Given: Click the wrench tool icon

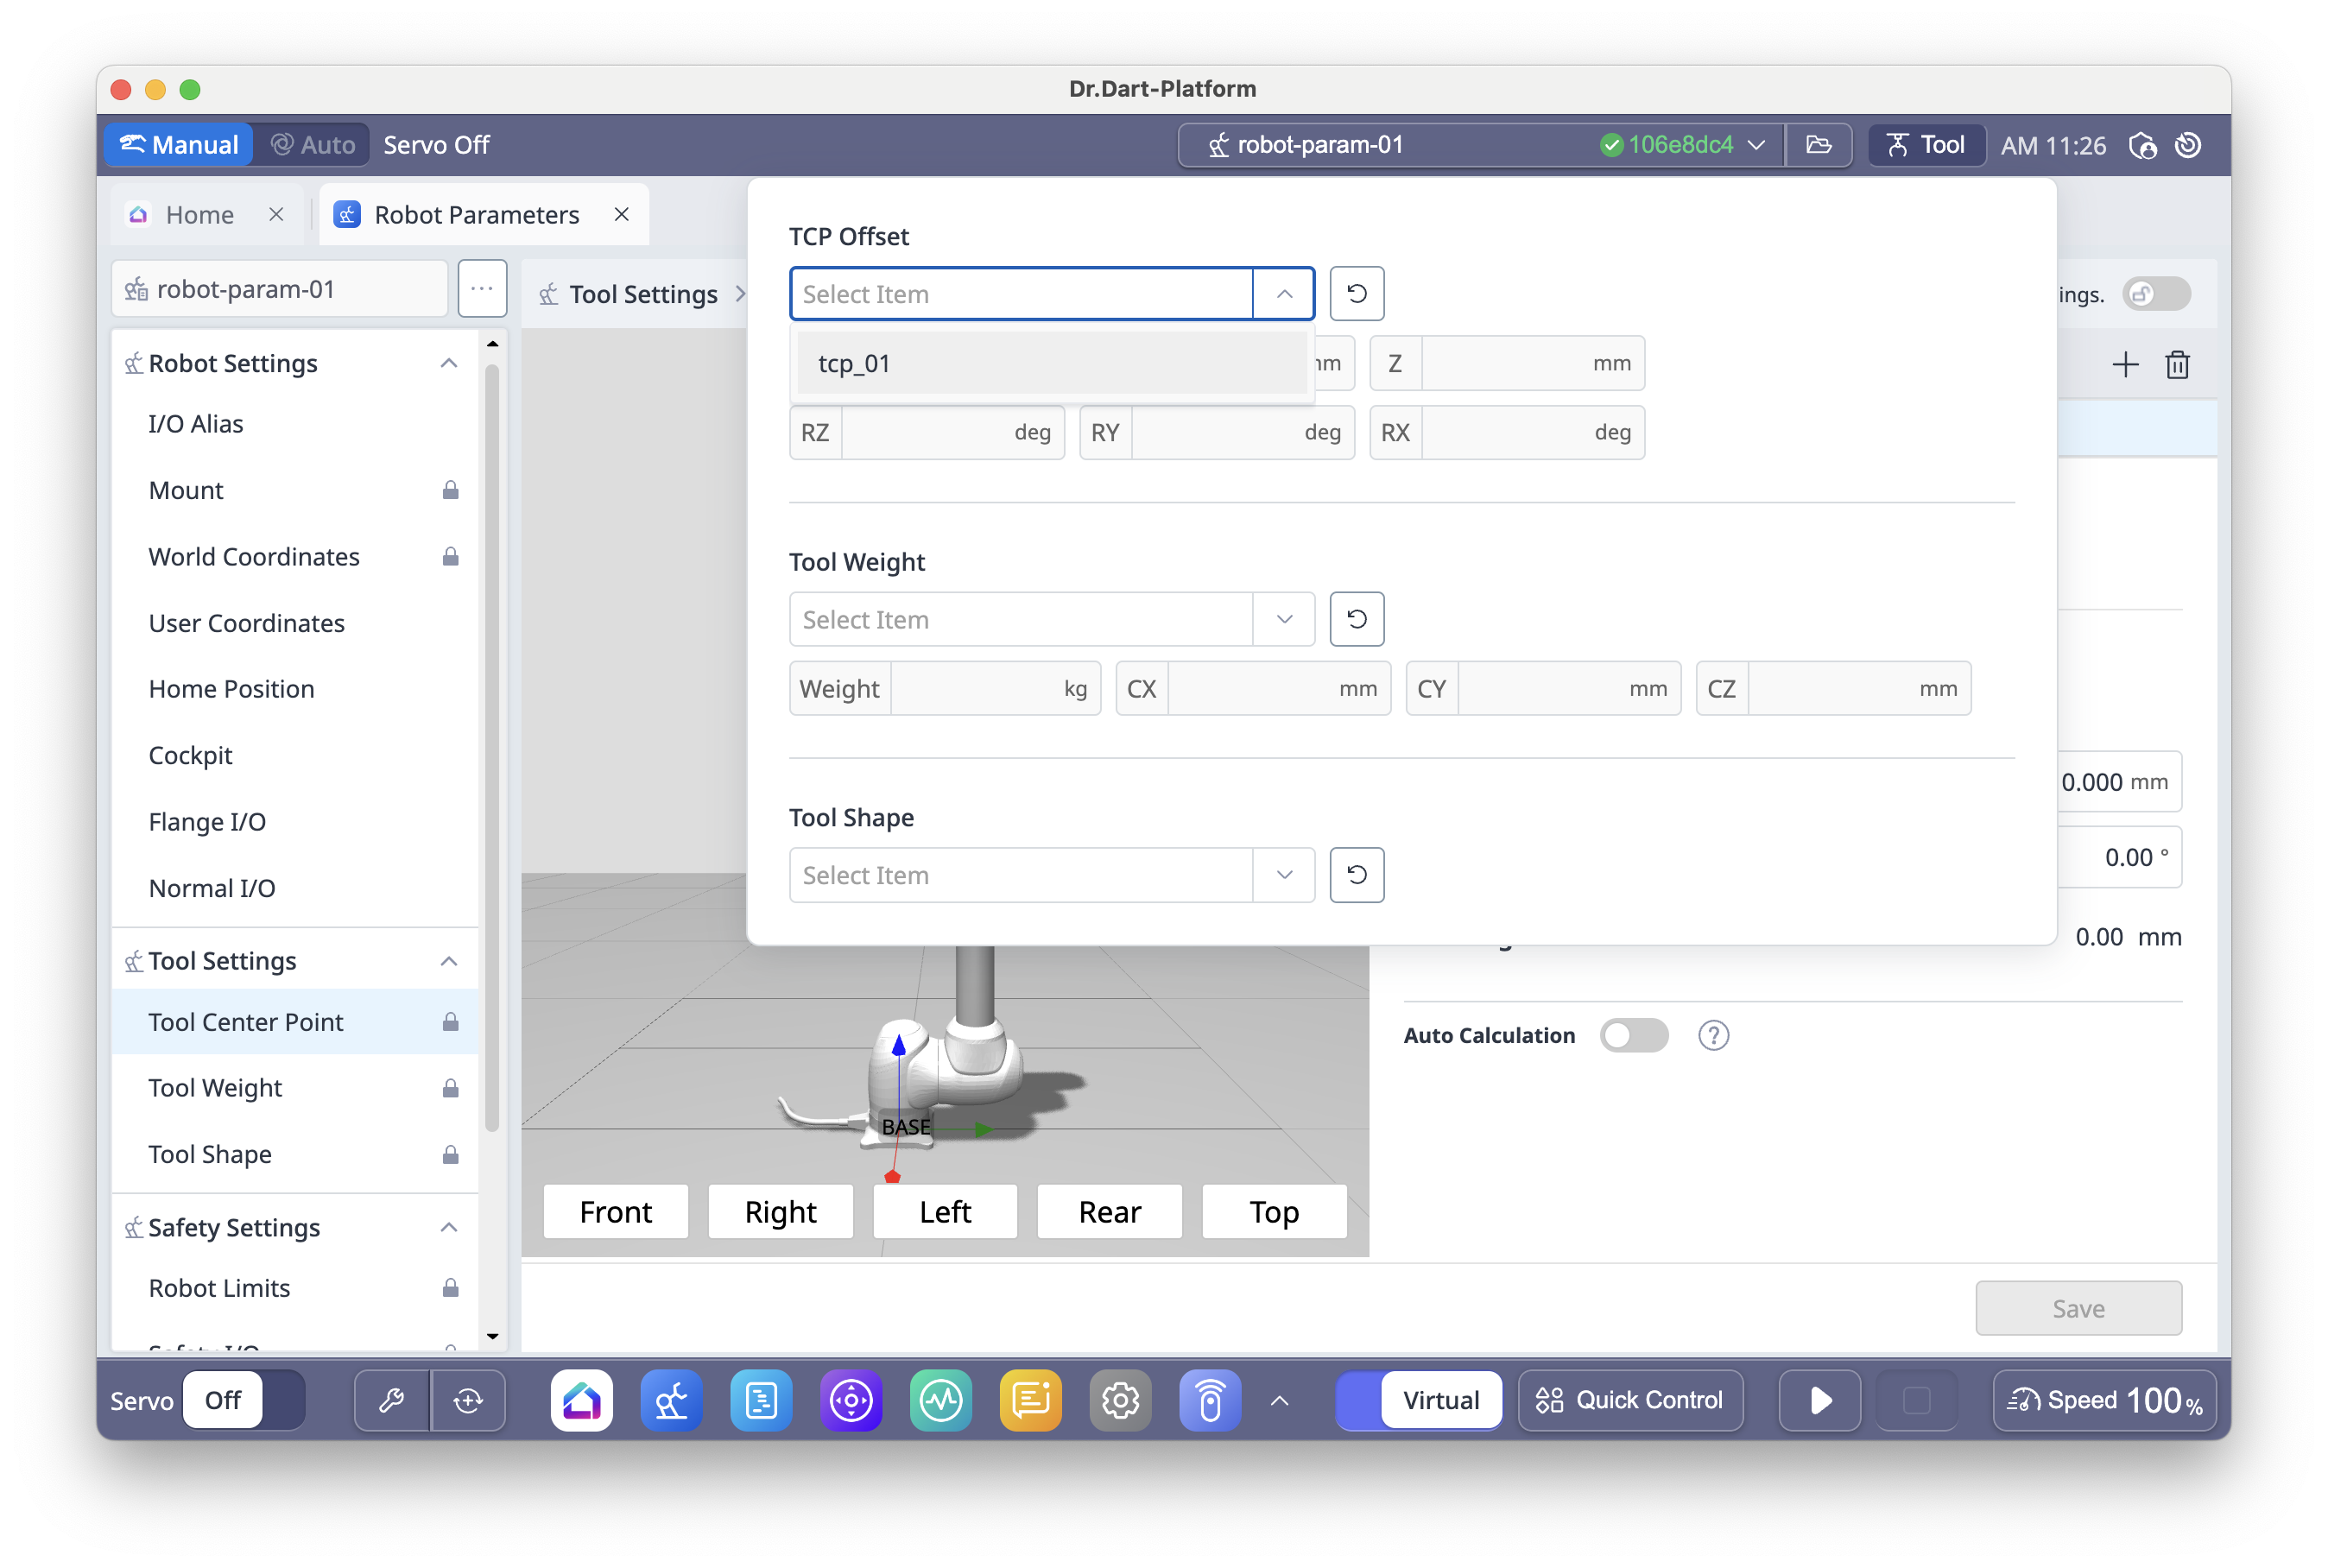Looking at the screenshot, I should pyautogui.click(x=392, y=1400).
